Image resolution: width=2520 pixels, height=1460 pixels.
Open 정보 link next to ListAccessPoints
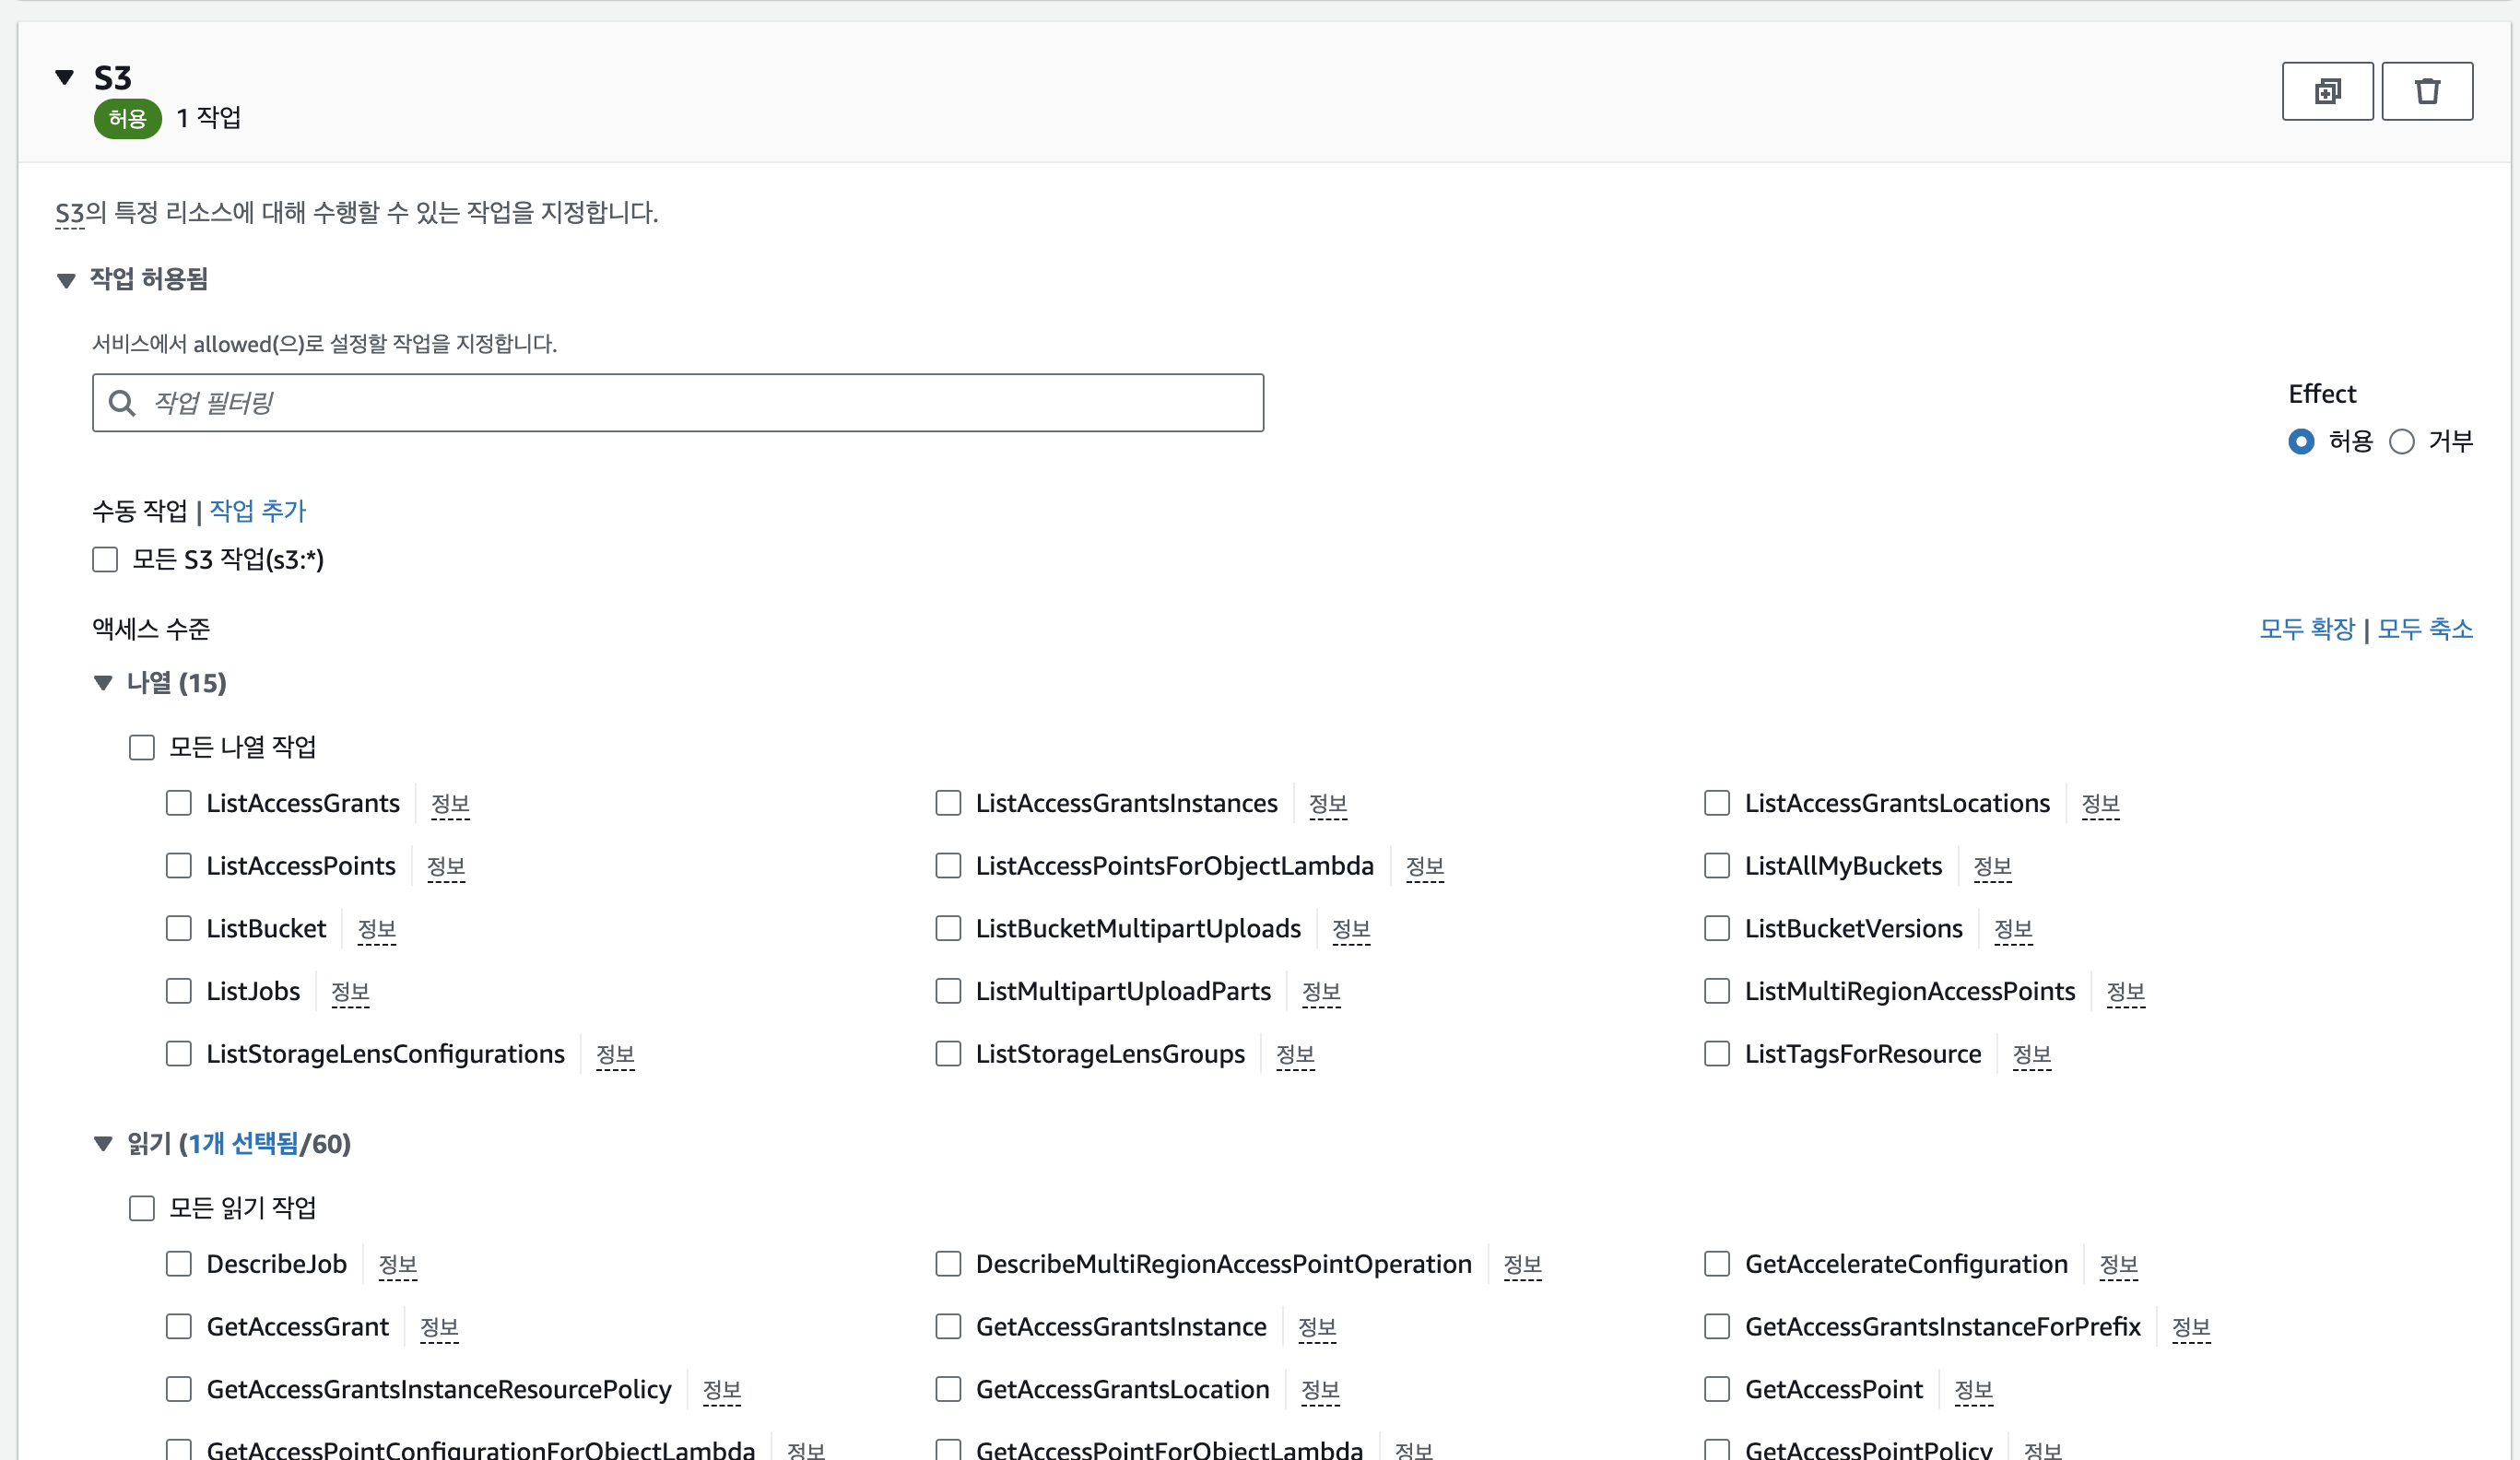[x=446, y=867]
